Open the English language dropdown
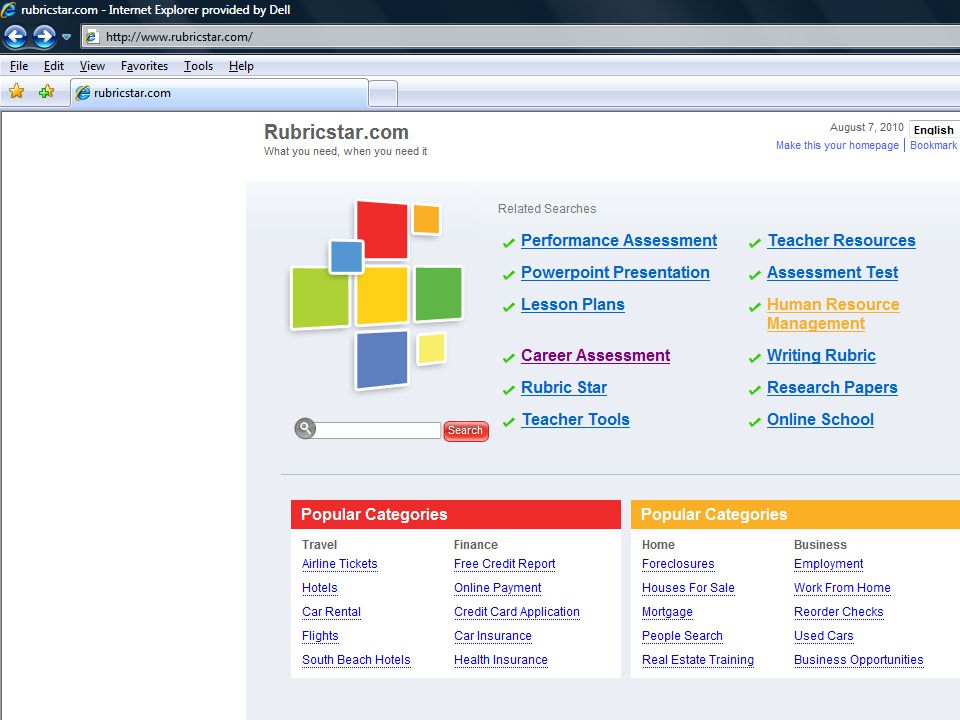 (934, 130)
